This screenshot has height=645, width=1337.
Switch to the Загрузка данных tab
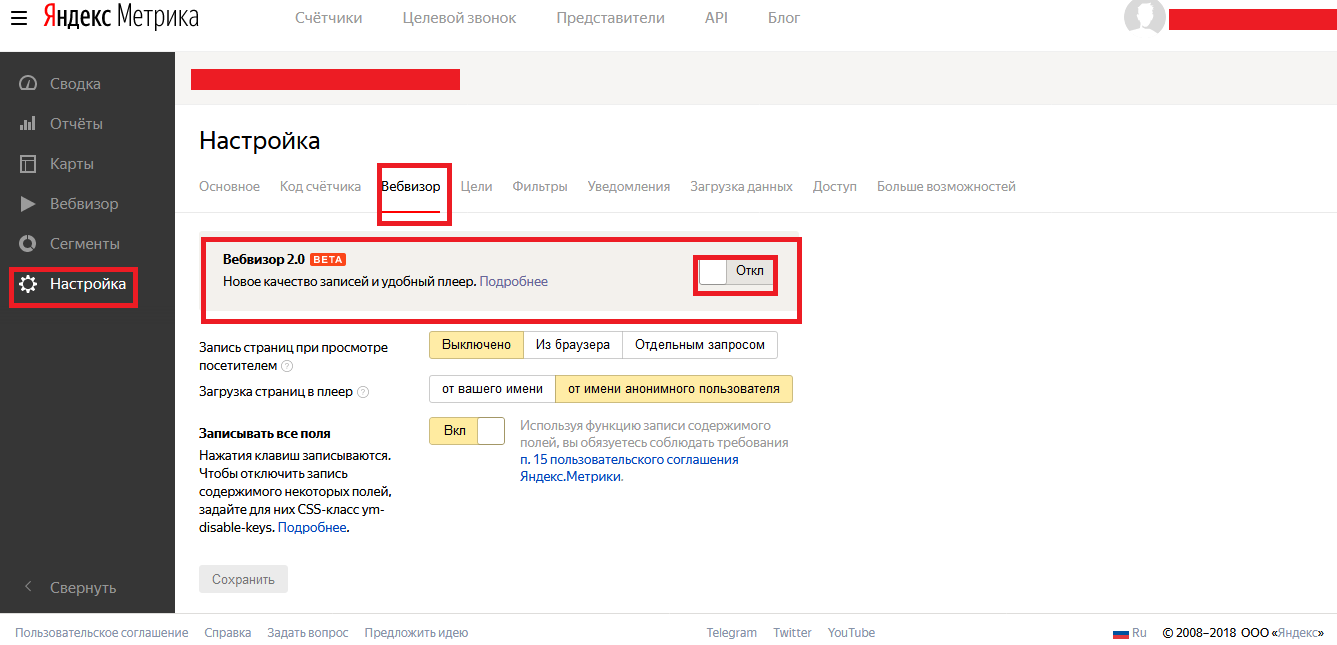741,186
